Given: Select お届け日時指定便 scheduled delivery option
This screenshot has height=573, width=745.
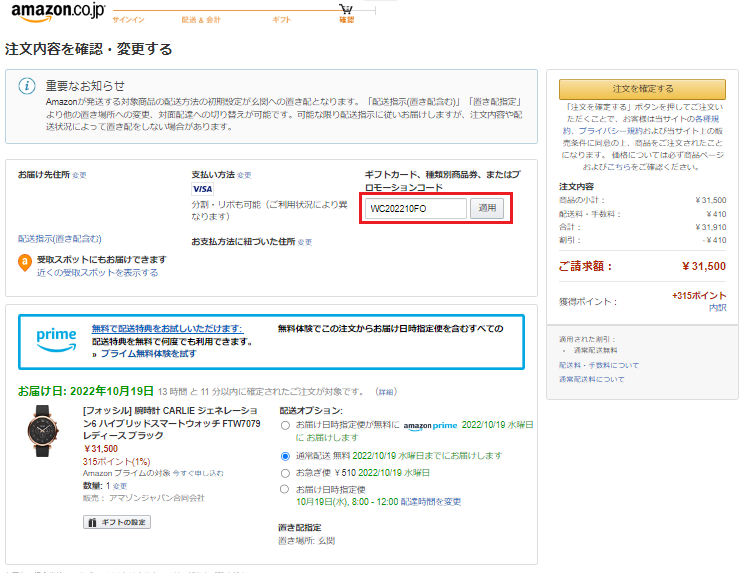Looking at the screenshot, I should 285,489.
